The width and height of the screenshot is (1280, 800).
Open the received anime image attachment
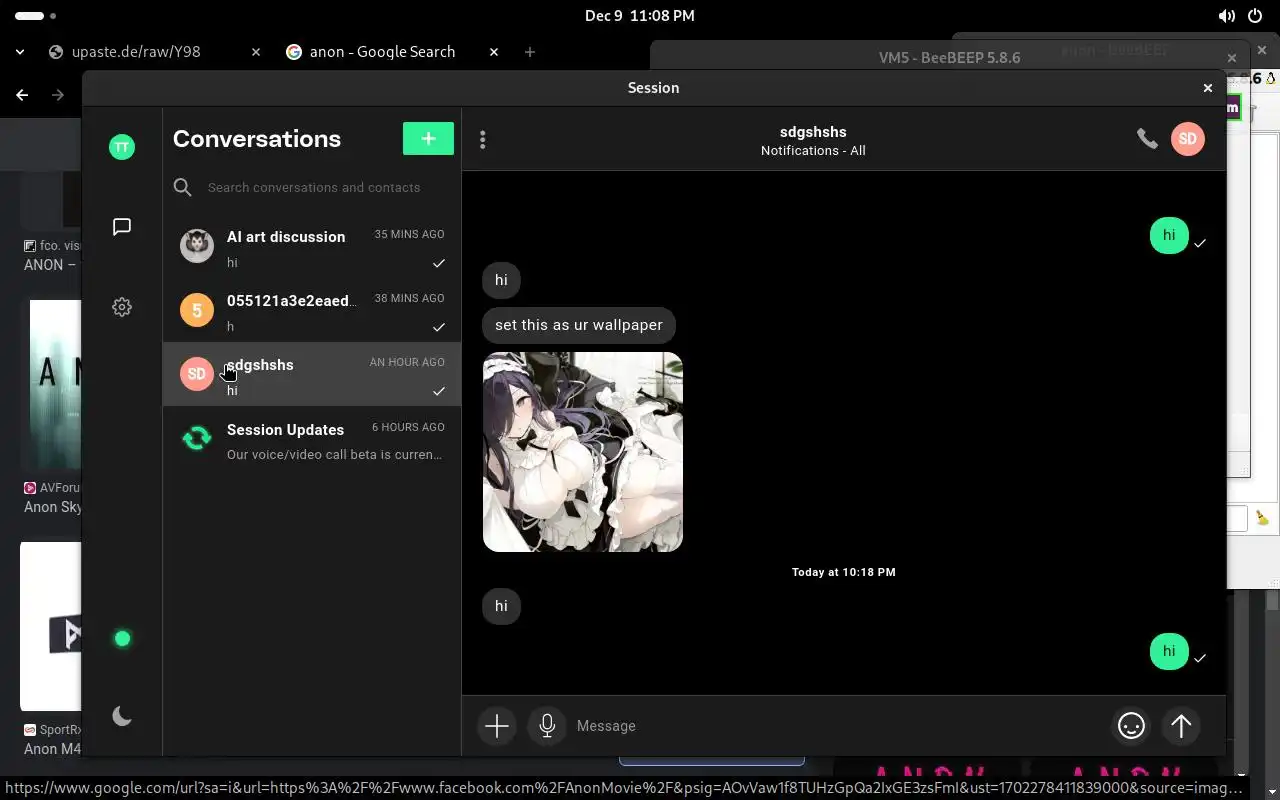pyautogui.click(x=583, y=451)
